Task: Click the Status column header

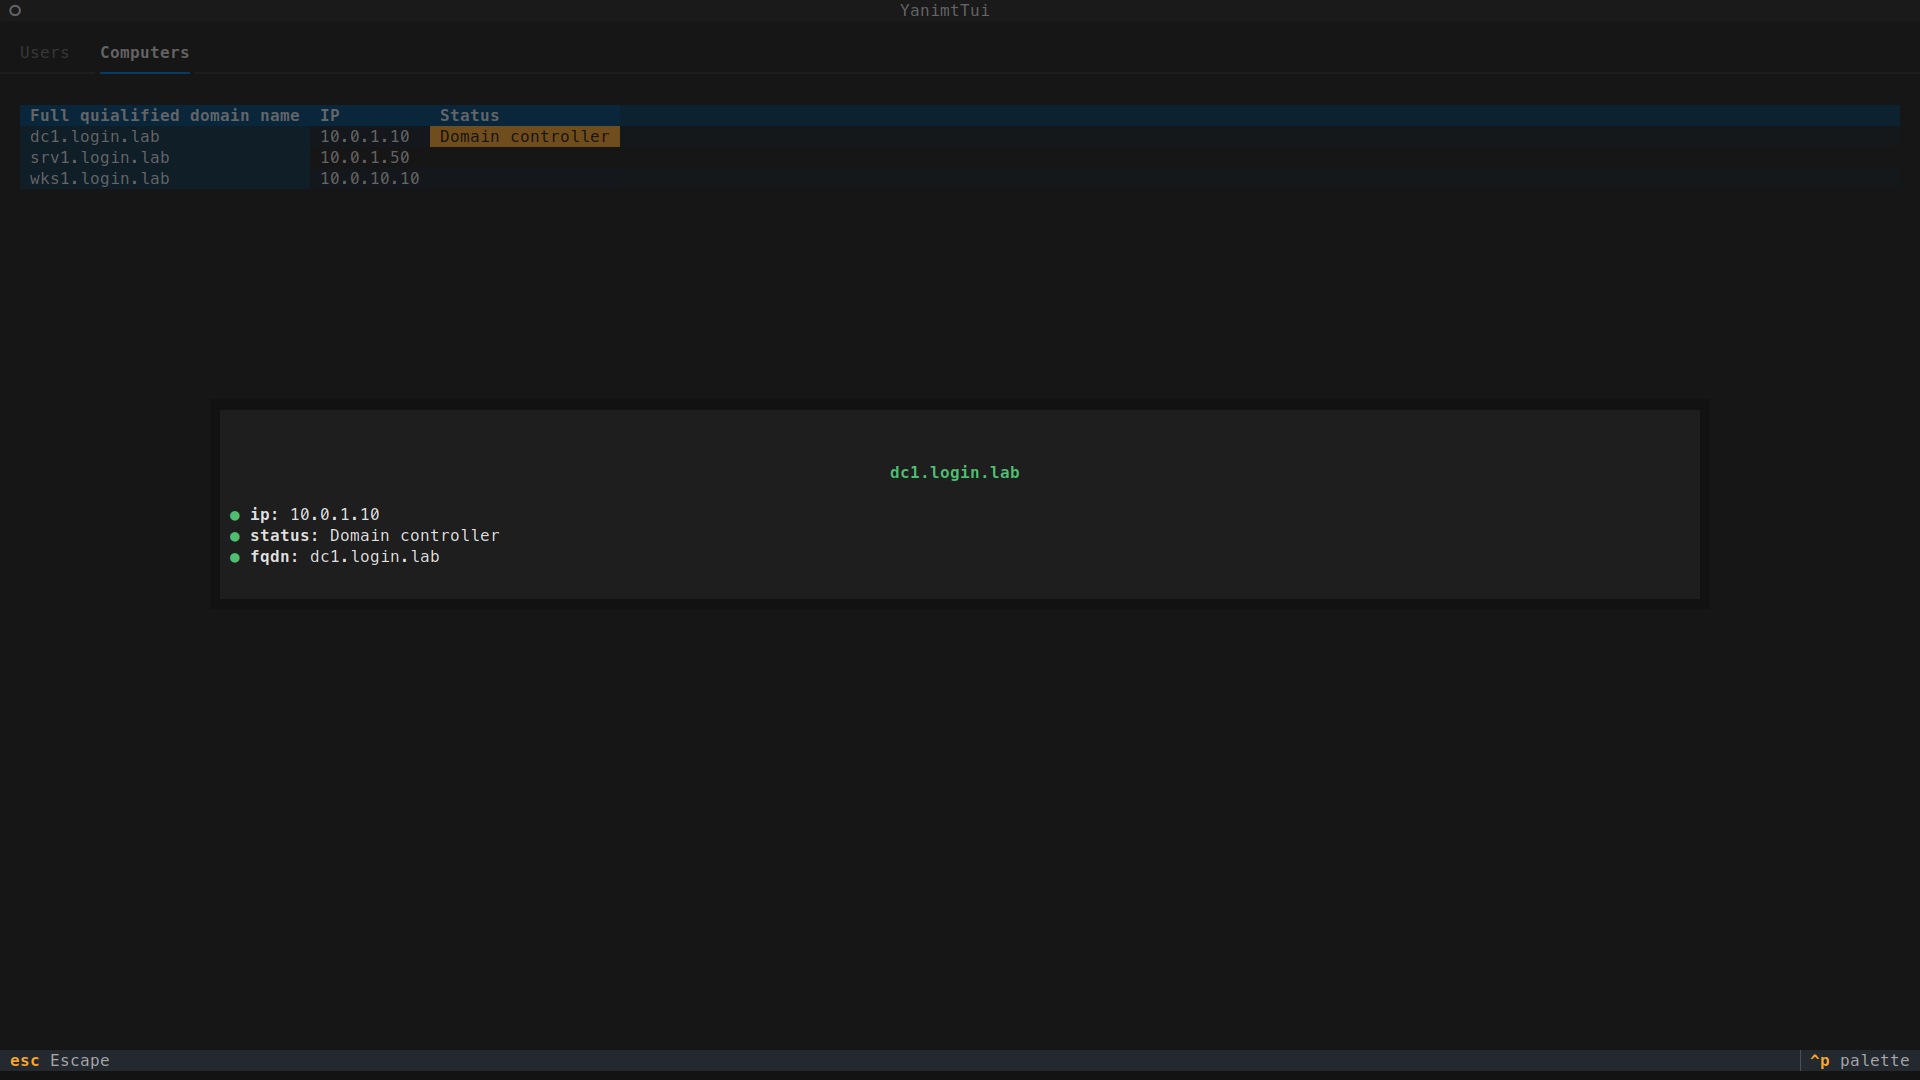Action: 469,115
